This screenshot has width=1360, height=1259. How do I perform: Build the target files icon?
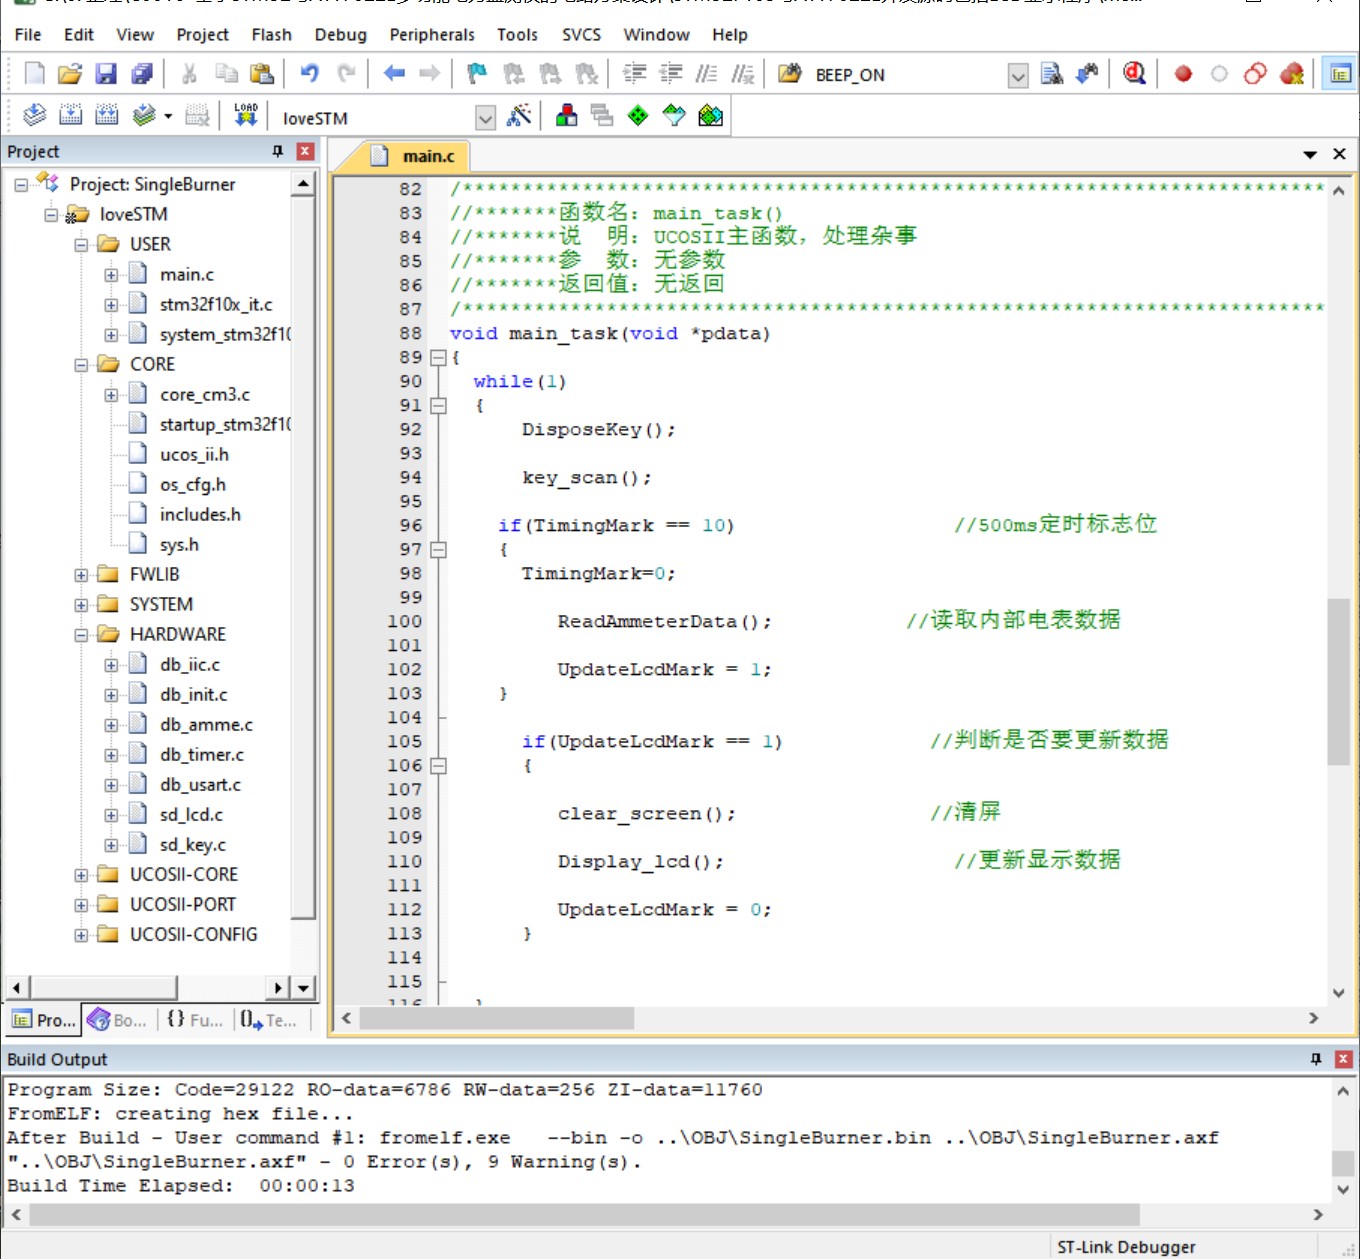pos(70,116)
